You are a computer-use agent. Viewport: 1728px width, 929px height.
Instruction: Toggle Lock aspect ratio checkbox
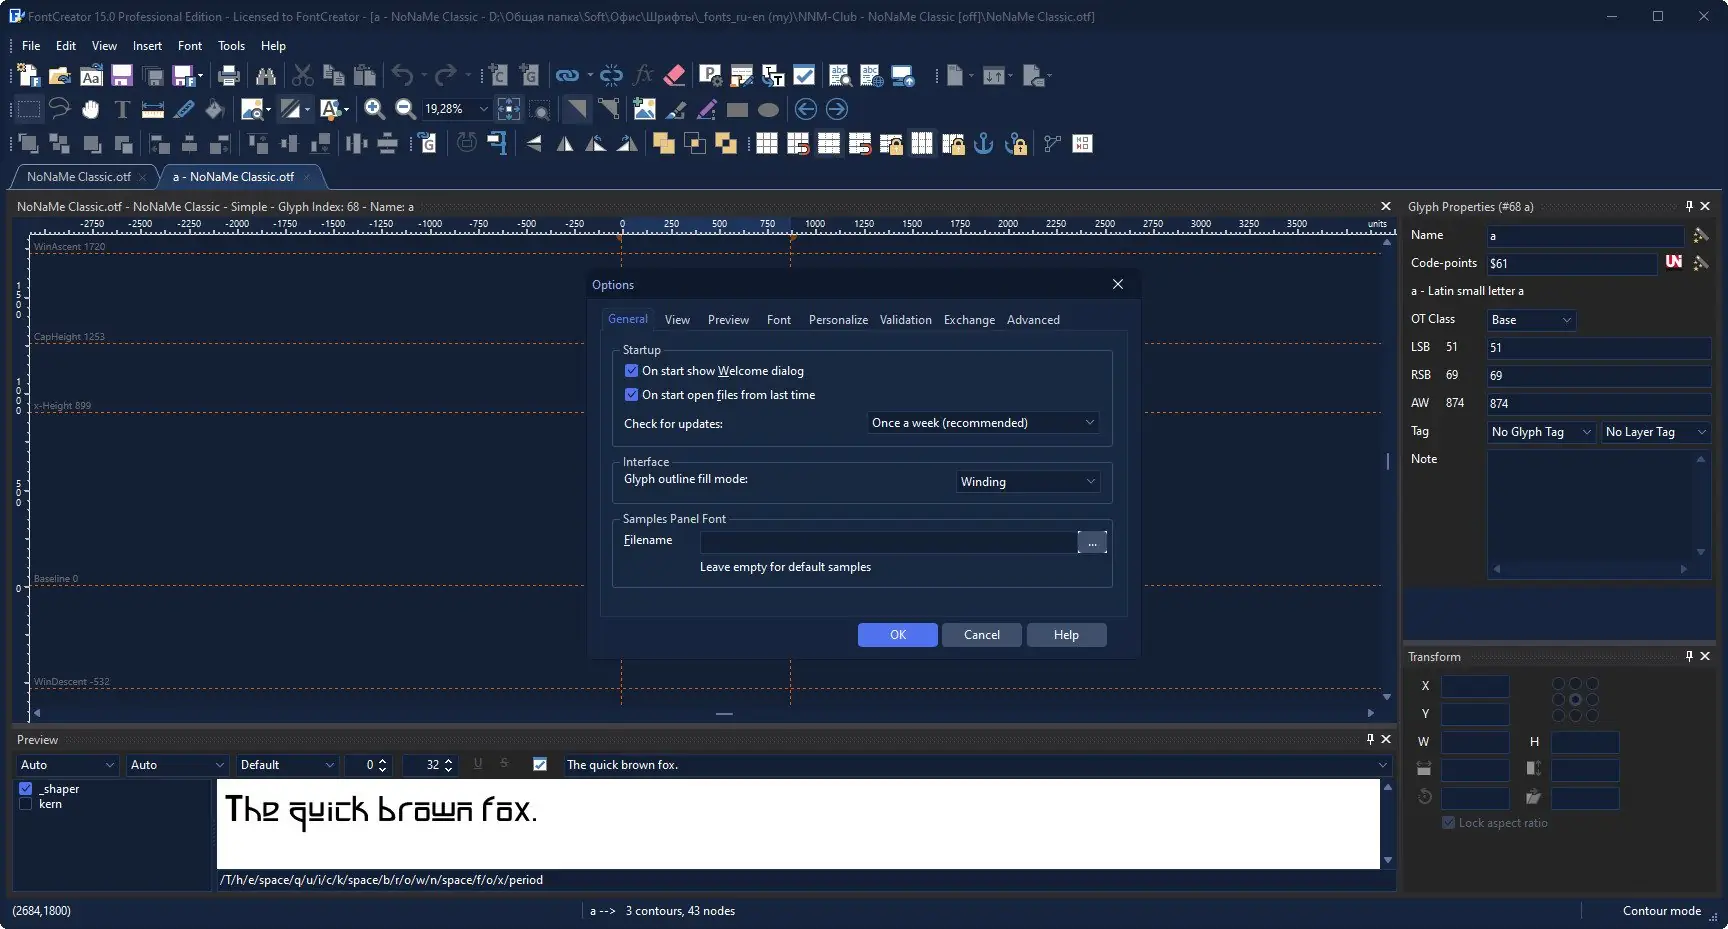(x=1448, y=823)
